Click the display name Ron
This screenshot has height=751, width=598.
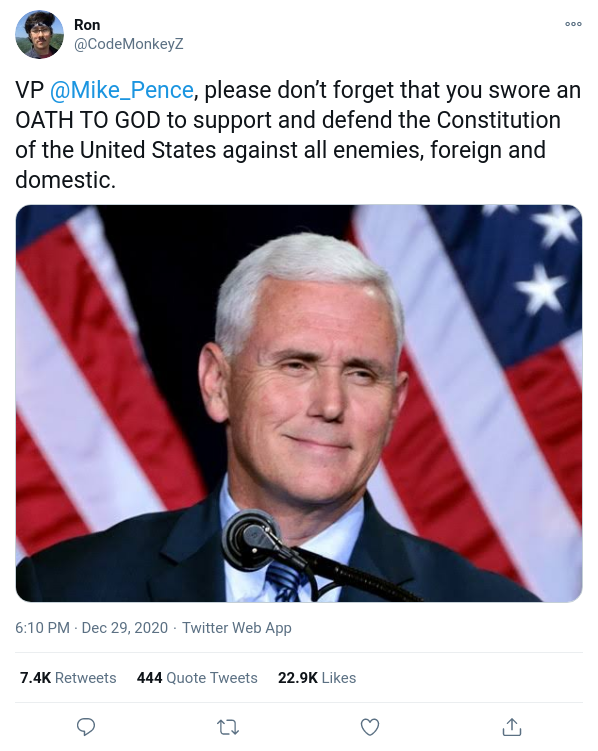[87, 24]
